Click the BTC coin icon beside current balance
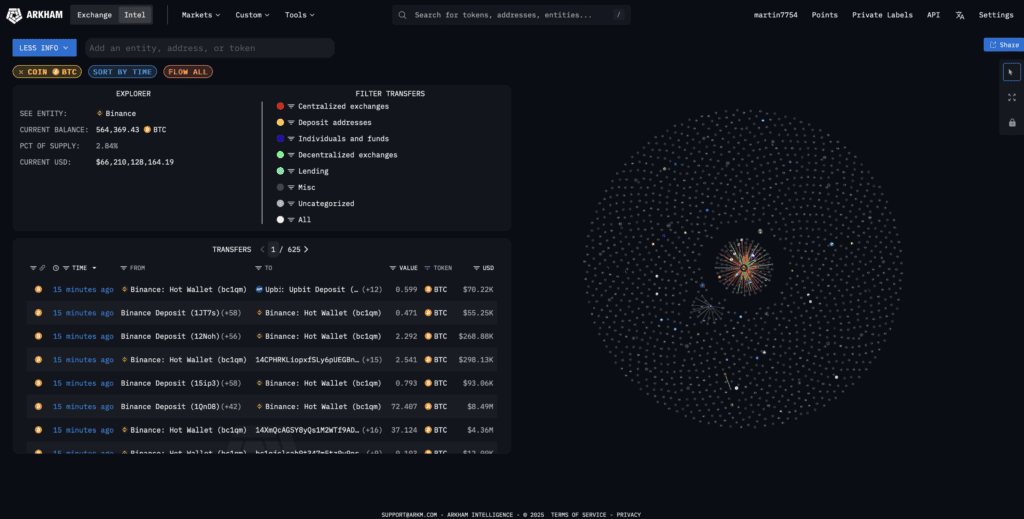The image size is (1024, 519). click(x=147, y=130)
